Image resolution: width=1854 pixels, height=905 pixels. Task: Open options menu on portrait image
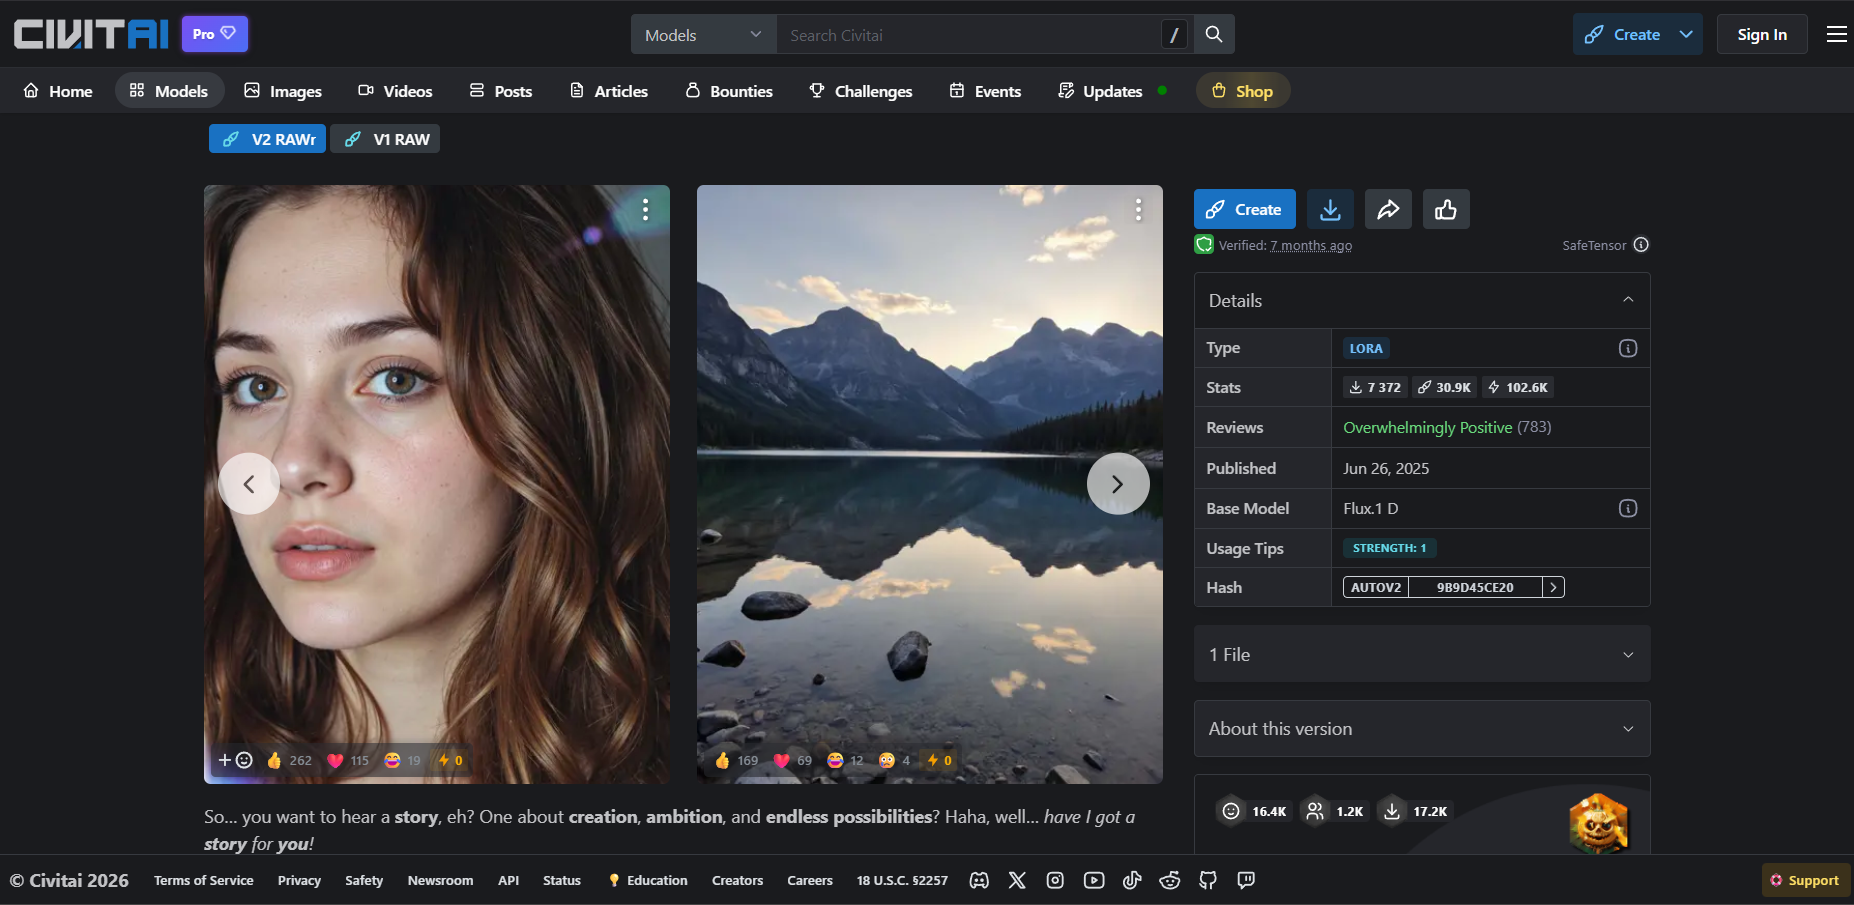pyautogui.click(x=646, y=209)
